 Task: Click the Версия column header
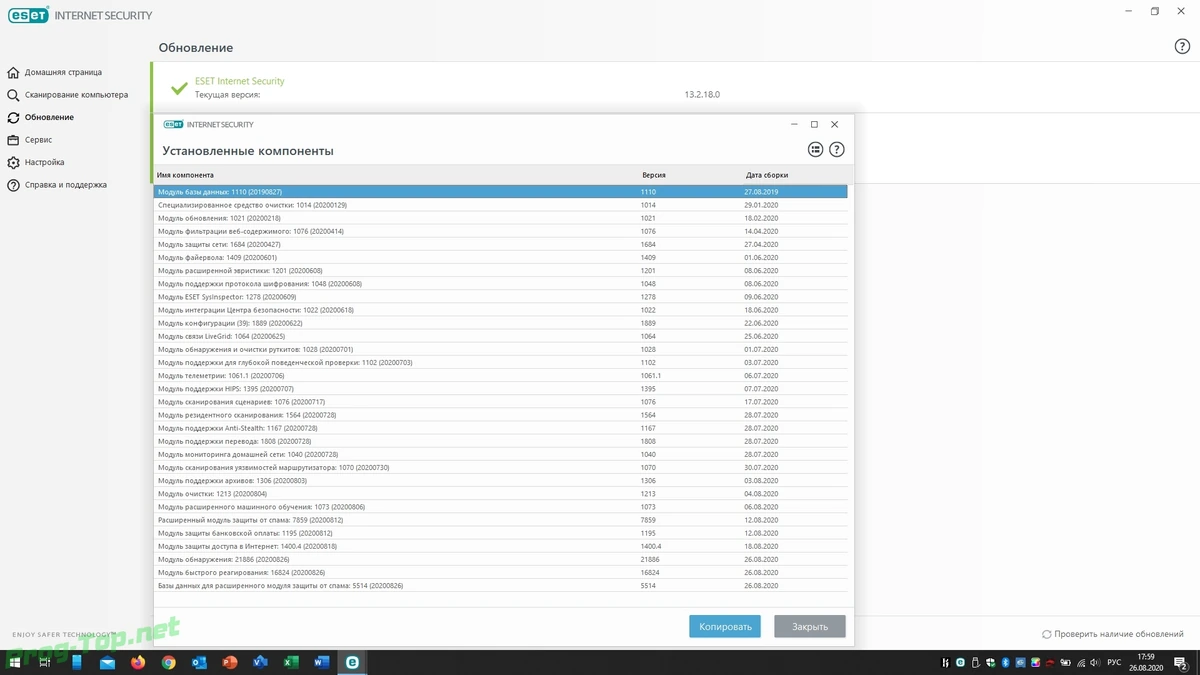[x=653, y=175]
